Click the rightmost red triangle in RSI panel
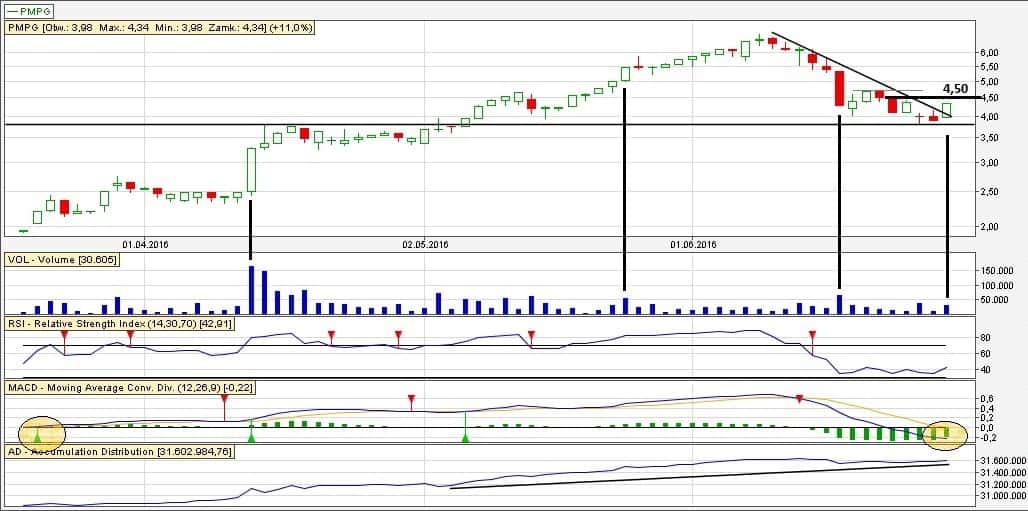 click(812, 335)
